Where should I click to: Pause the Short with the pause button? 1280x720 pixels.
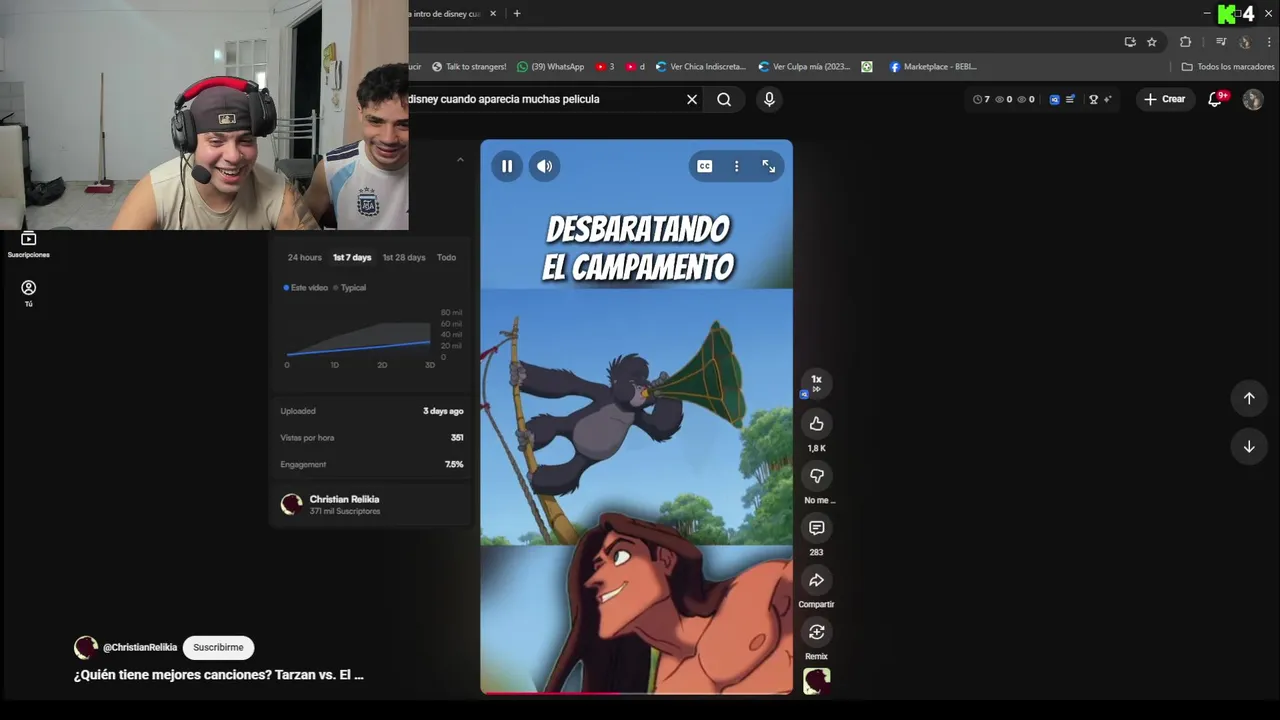coord(507,166)
